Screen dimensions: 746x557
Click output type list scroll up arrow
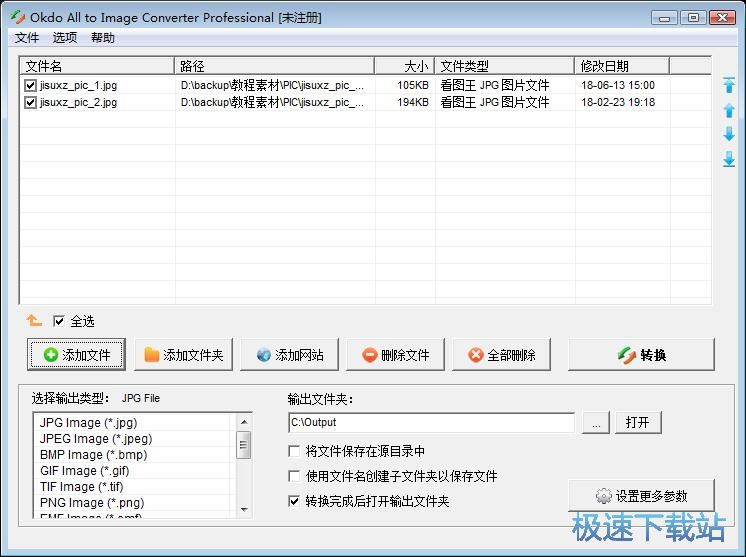click(244, 422)
